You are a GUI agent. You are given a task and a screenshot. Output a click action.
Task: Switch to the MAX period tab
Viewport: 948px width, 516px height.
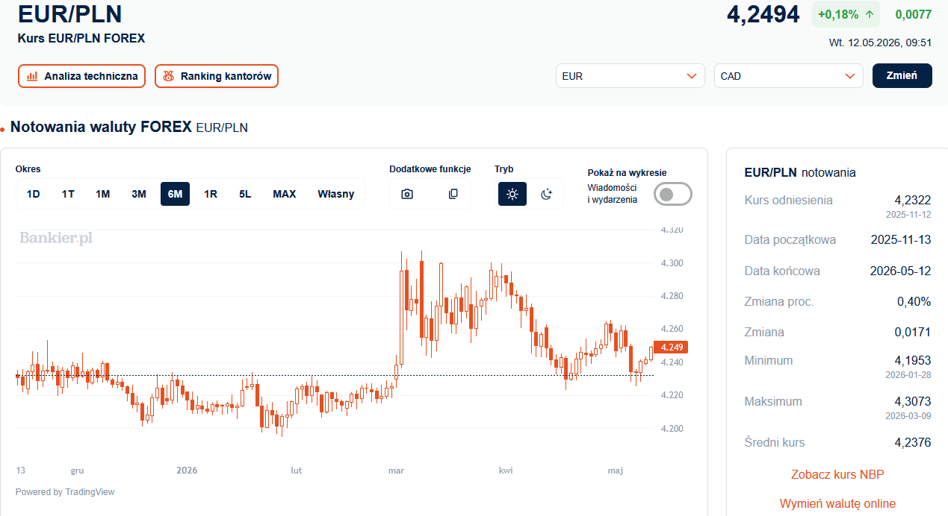pos(284,194)
